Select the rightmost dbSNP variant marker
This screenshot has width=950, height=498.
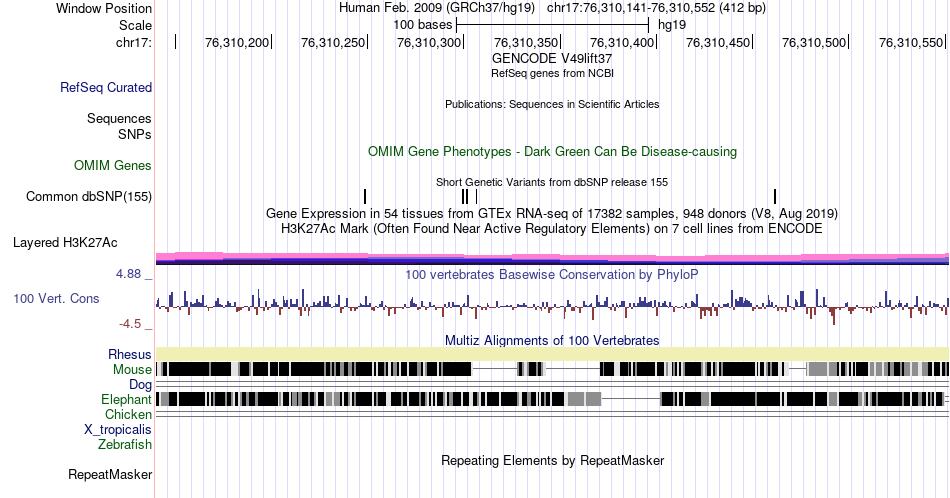(x=775, y=196)
